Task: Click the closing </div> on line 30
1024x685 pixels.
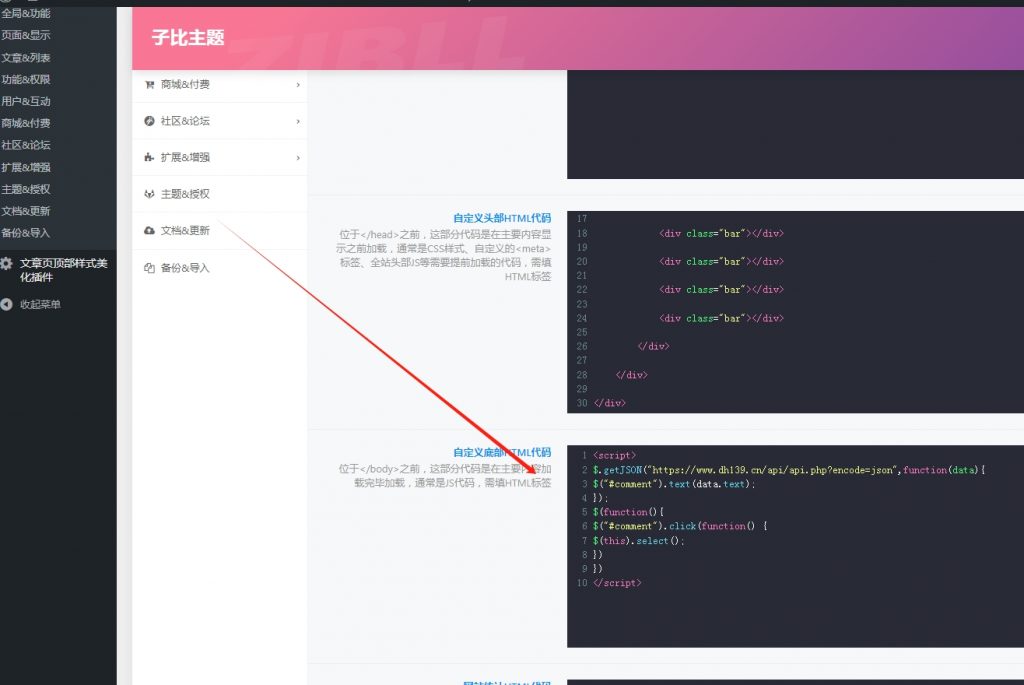Action: point(610,403)
